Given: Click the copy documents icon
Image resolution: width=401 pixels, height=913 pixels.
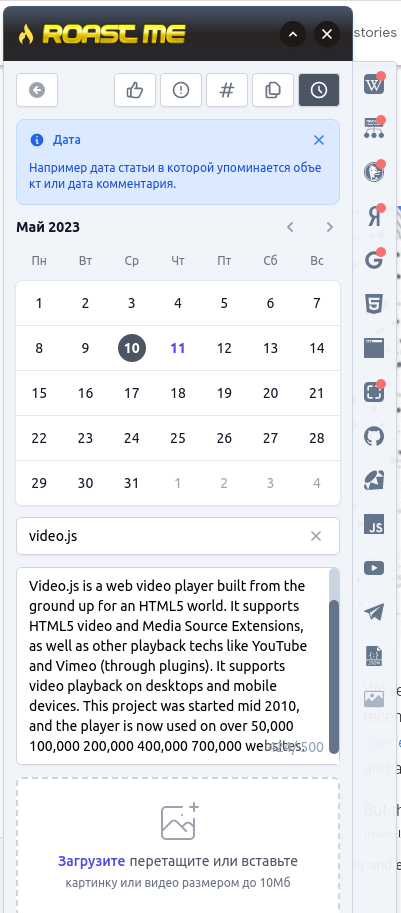Looking at the screenshot, I should pyautogui.click(x=273, y=90).
